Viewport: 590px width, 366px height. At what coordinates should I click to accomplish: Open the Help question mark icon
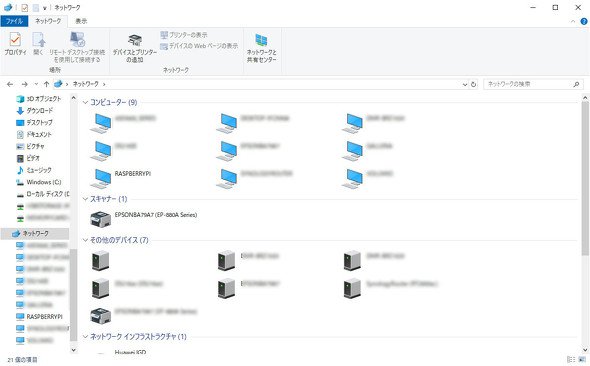[x=584, y=21]
